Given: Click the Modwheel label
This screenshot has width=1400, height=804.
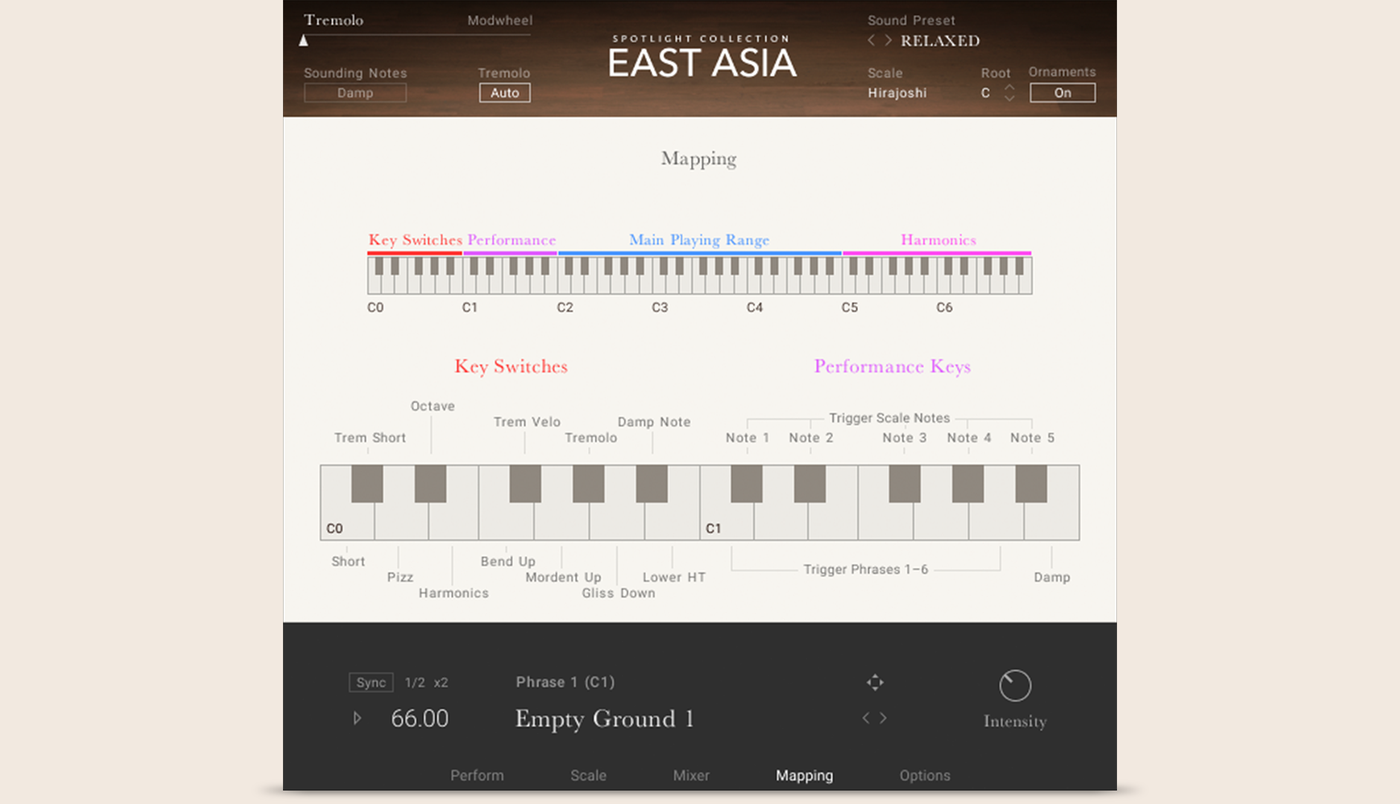Looking at the screenshot, I should click(500, 20).
